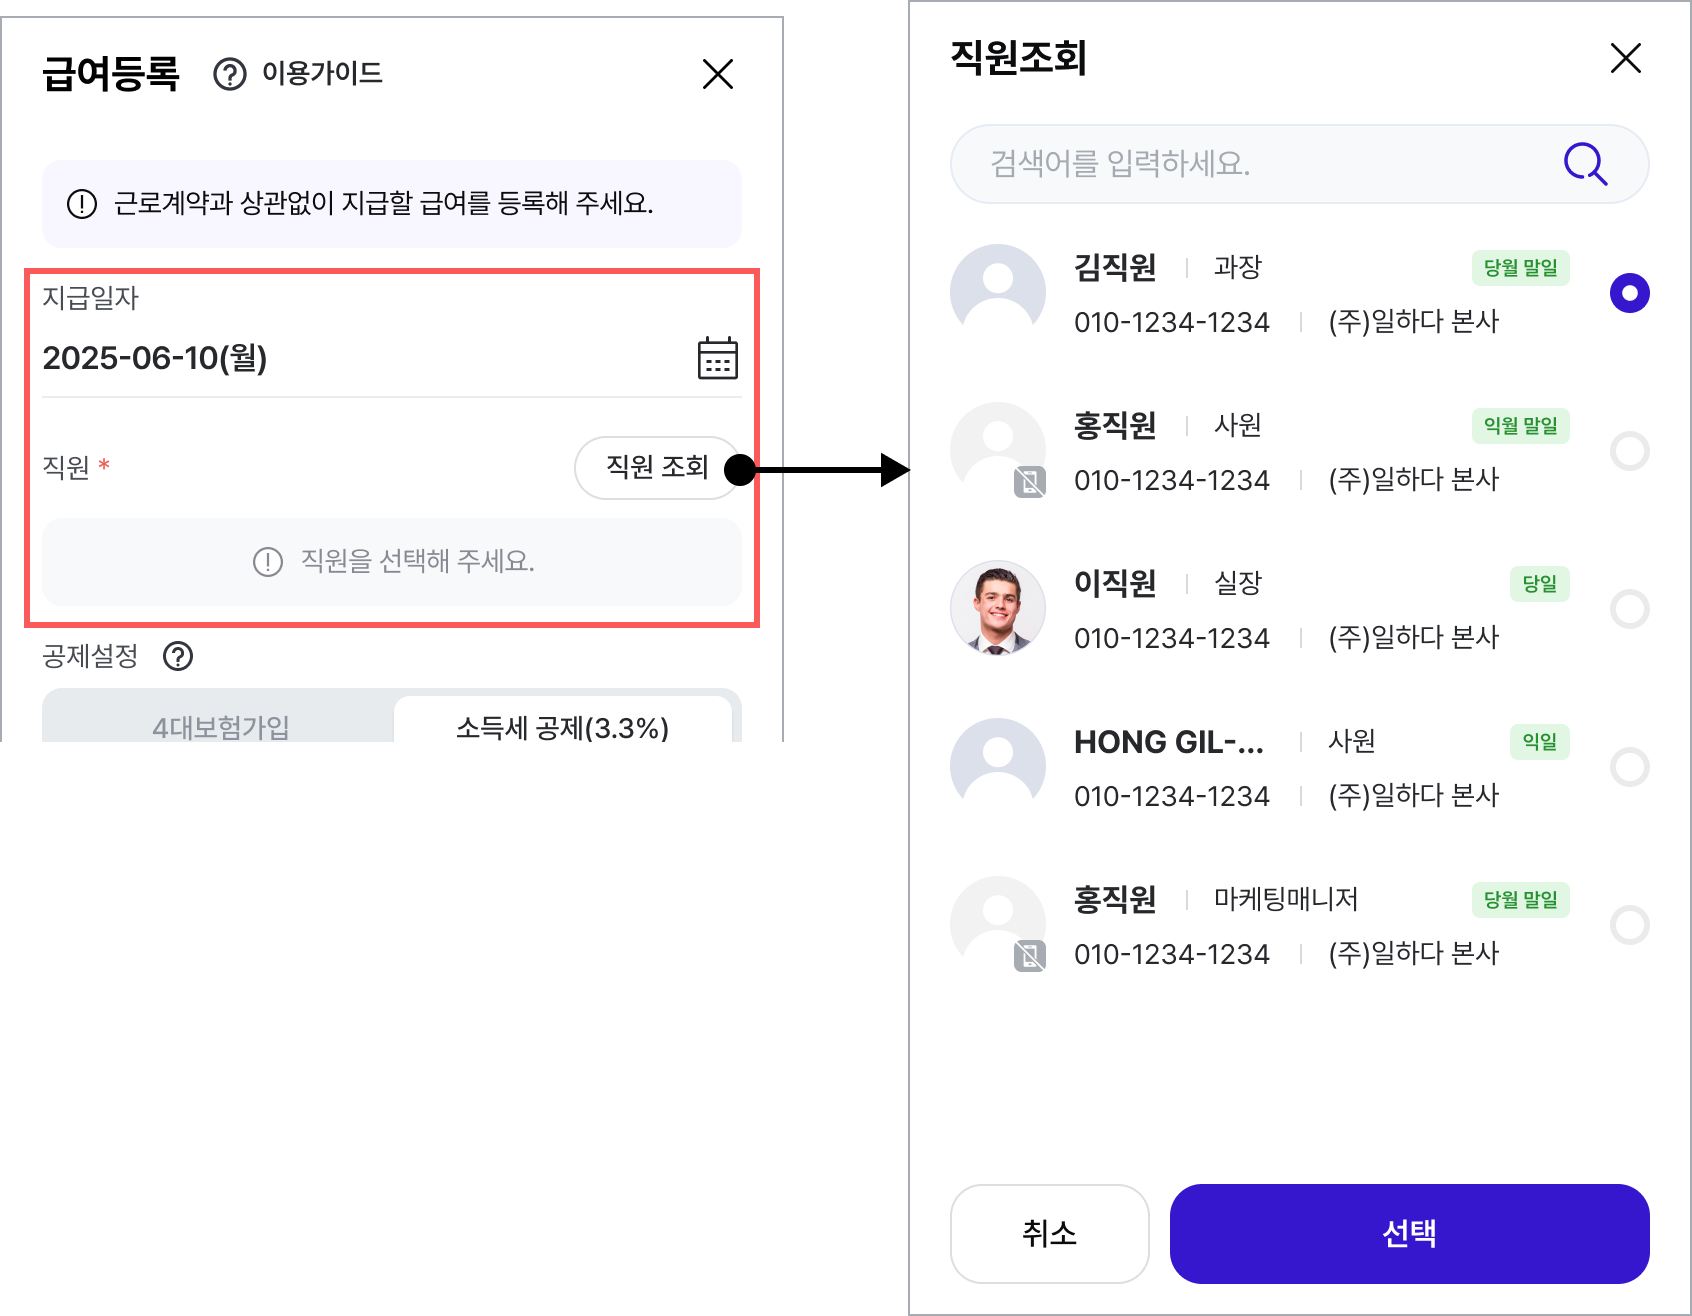Click the name 김직원
Screen dimensions: 1692x1316
[x=1115, y=267]
